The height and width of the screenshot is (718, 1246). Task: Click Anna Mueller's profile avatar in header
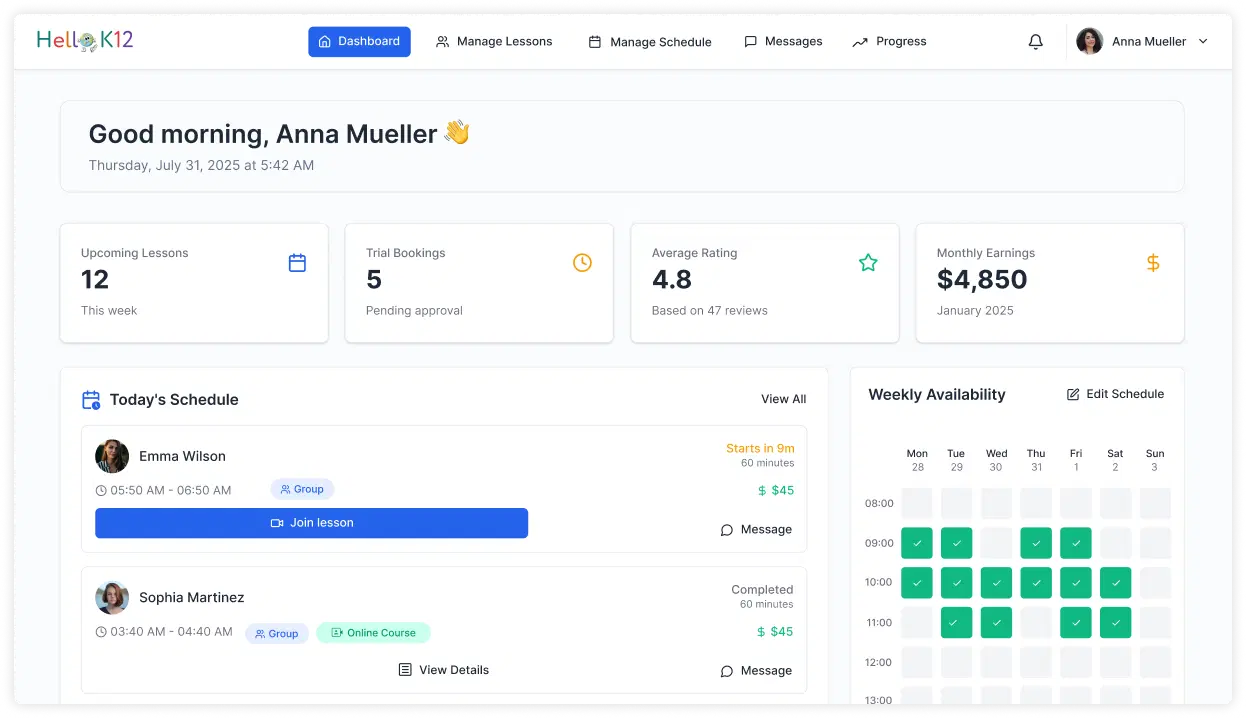[x=1089, y=41]
